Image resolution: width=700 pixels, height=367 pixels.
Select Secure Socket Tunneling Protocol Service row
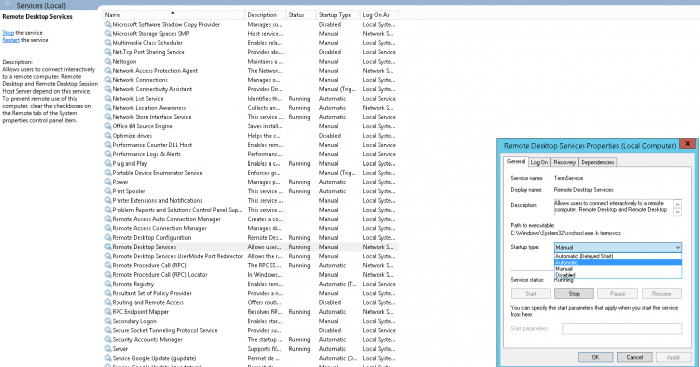click(250, 330)
